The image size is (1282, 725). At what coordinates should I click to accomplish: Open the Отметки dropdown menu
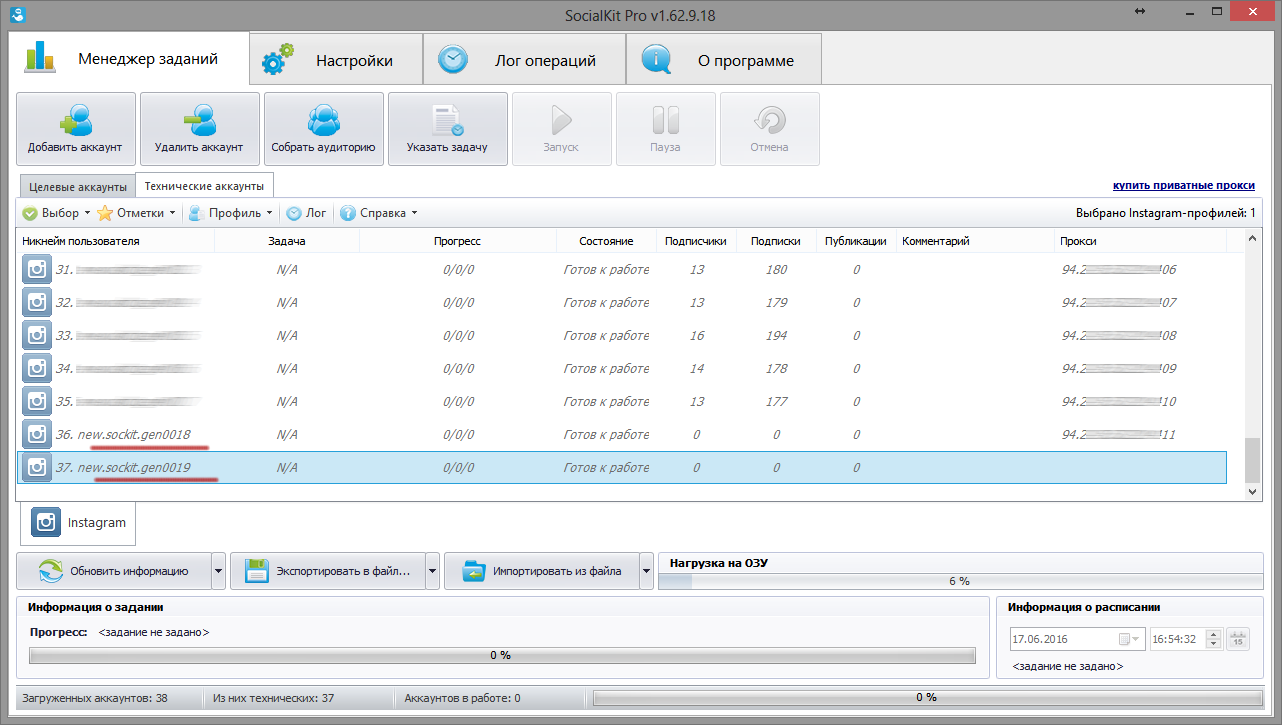[x=136, y=213]
